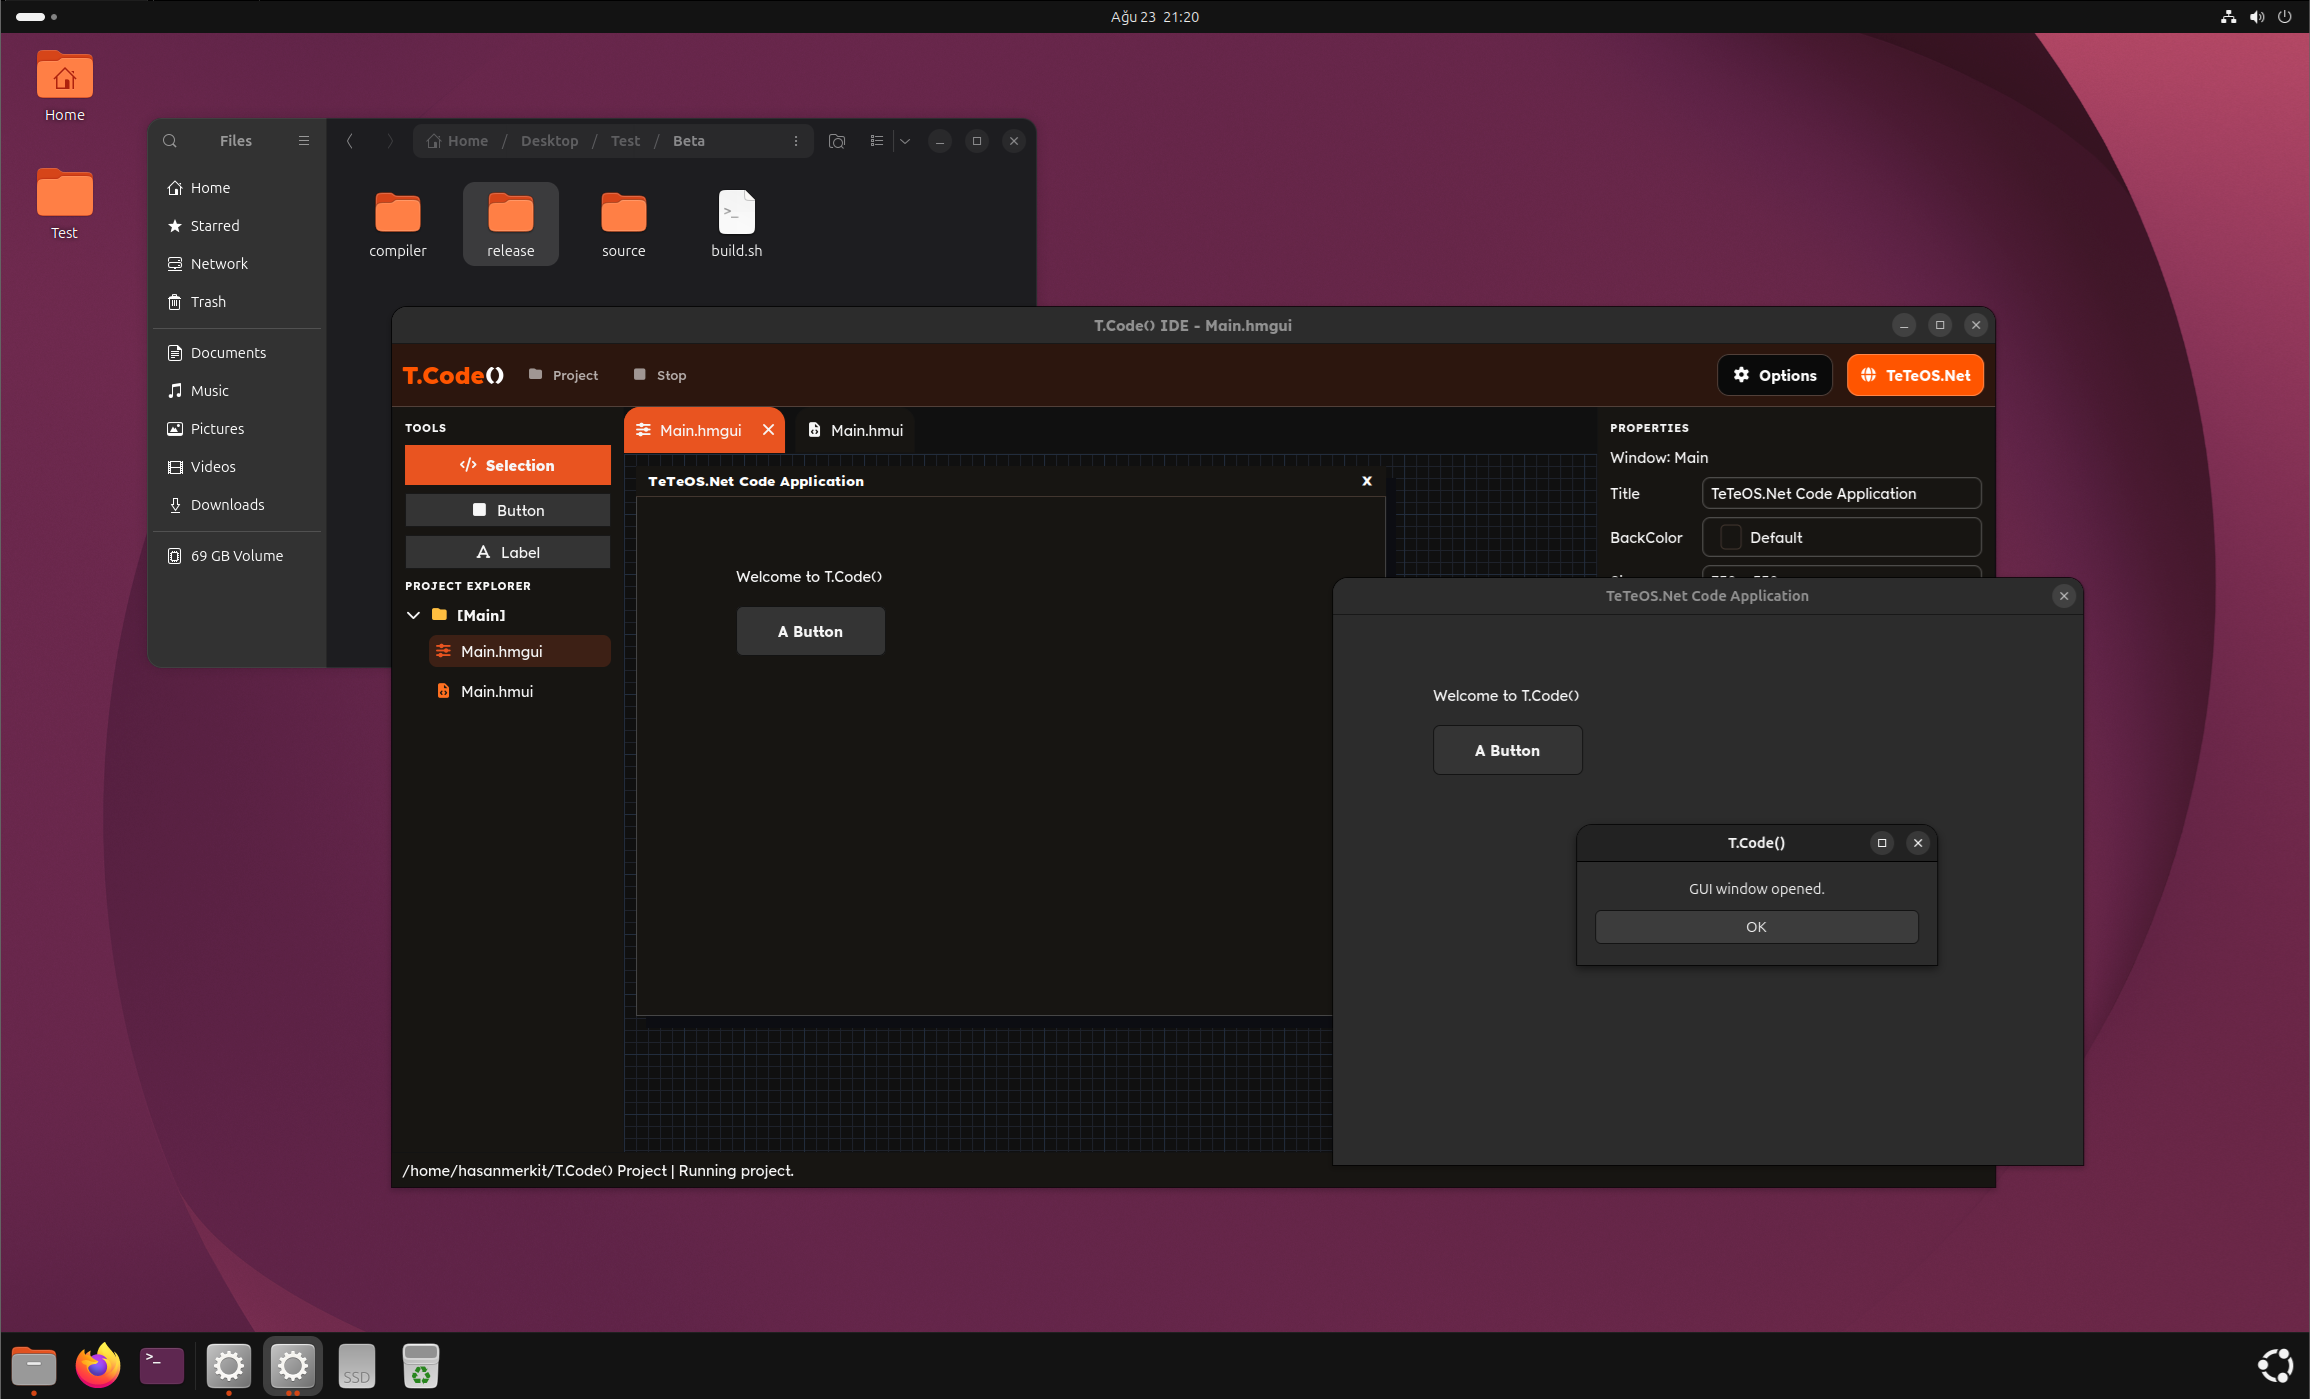Screen dimensions: 2310x1399
Task: Open the path bar three-dot menu in Files
Action: pos(796,141)
